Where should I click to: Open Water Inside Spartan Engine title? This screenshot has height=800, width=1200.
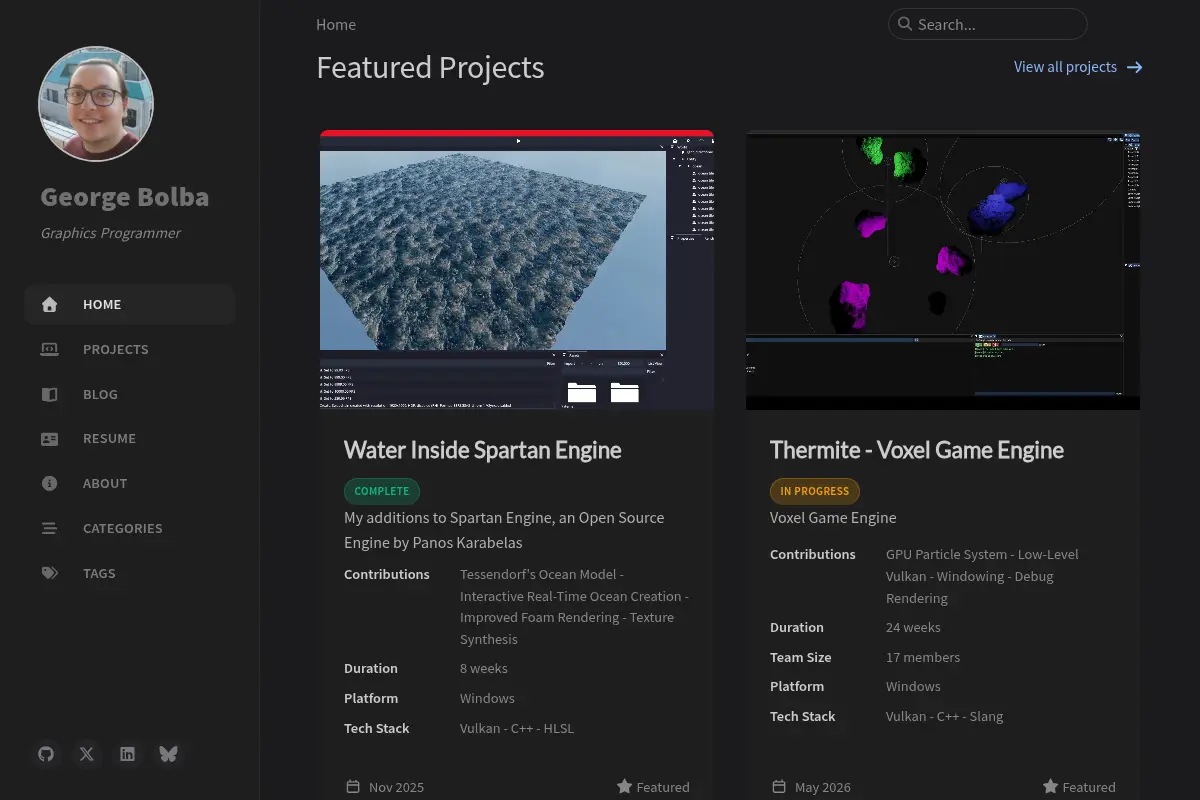pos(483,450)
